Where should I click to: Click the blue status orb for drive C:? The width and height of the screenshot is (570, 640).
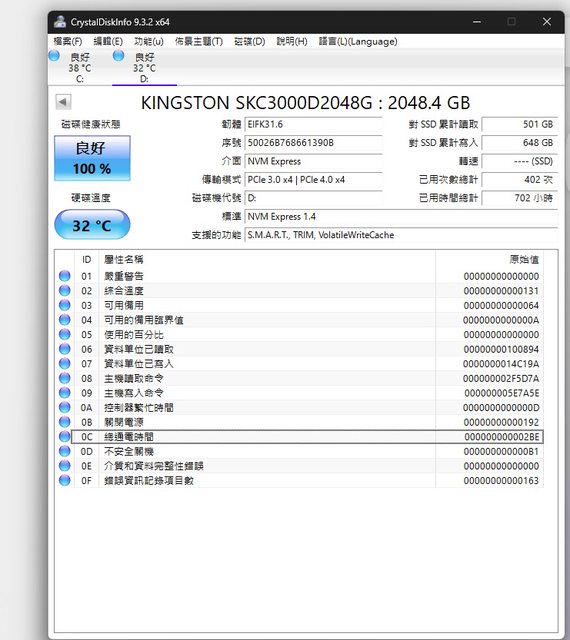click(x=54, y=56)
